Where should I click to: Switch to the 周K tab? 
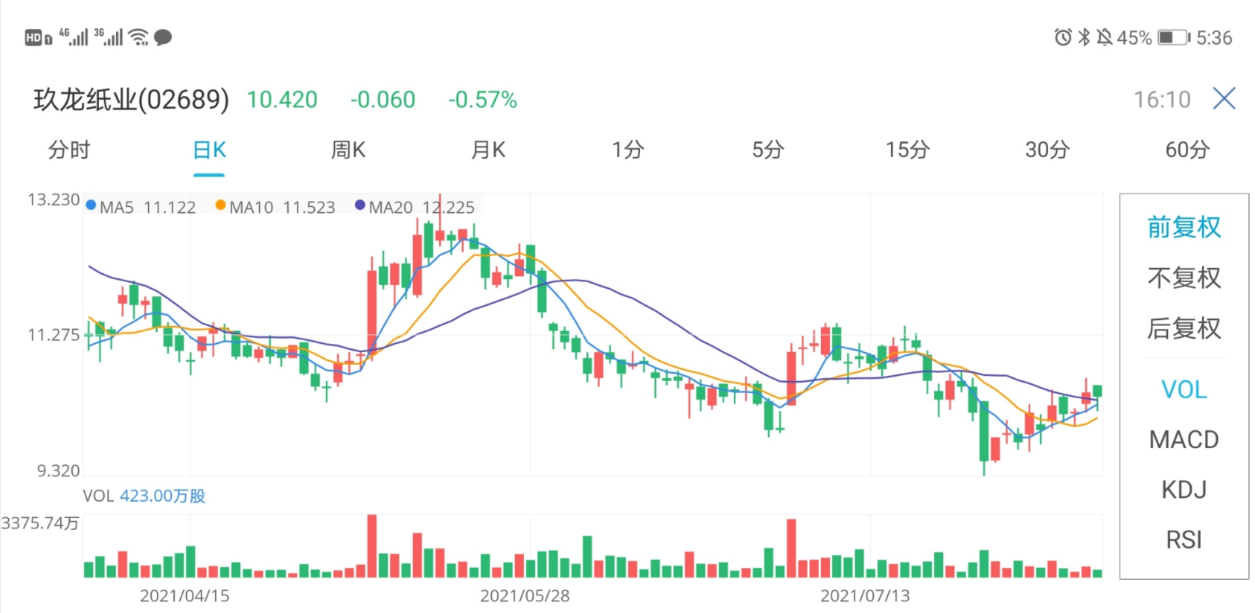[348, 150]
